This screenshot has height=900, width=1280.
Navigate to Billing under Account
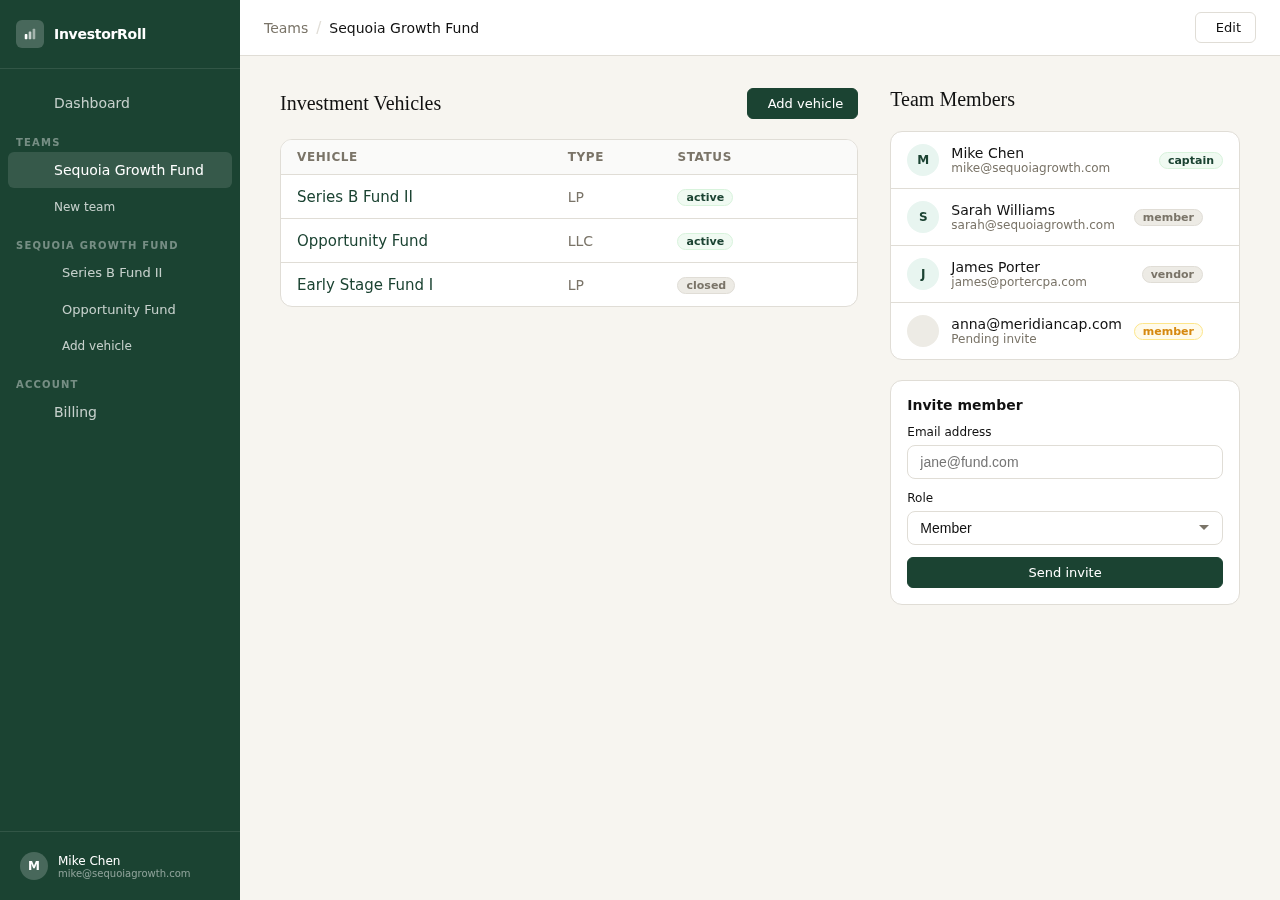(x=75, y=412)
